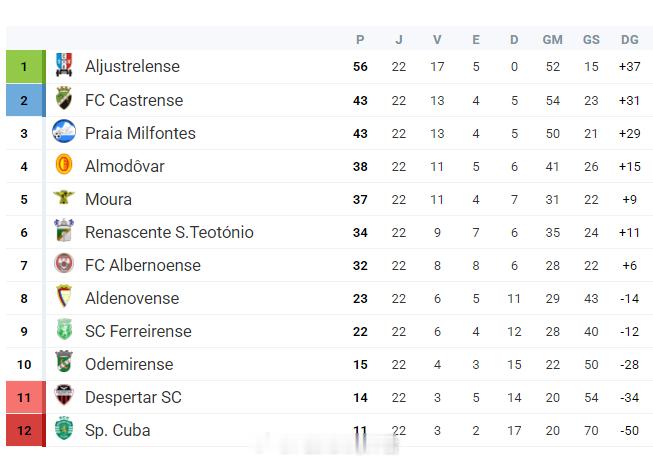
Task: Sort table by P points column
Action: pyautogui.click(x=360, y=40)
